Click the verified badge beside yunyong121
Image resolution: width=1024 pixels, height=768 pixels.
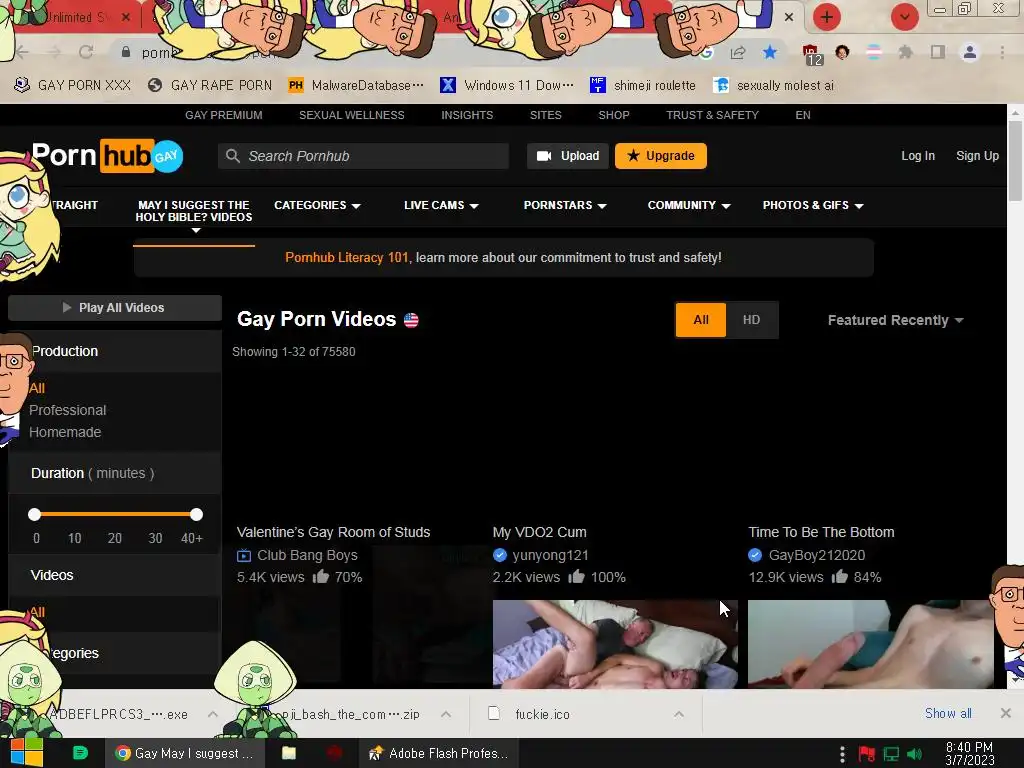click(x=500, y=555)
